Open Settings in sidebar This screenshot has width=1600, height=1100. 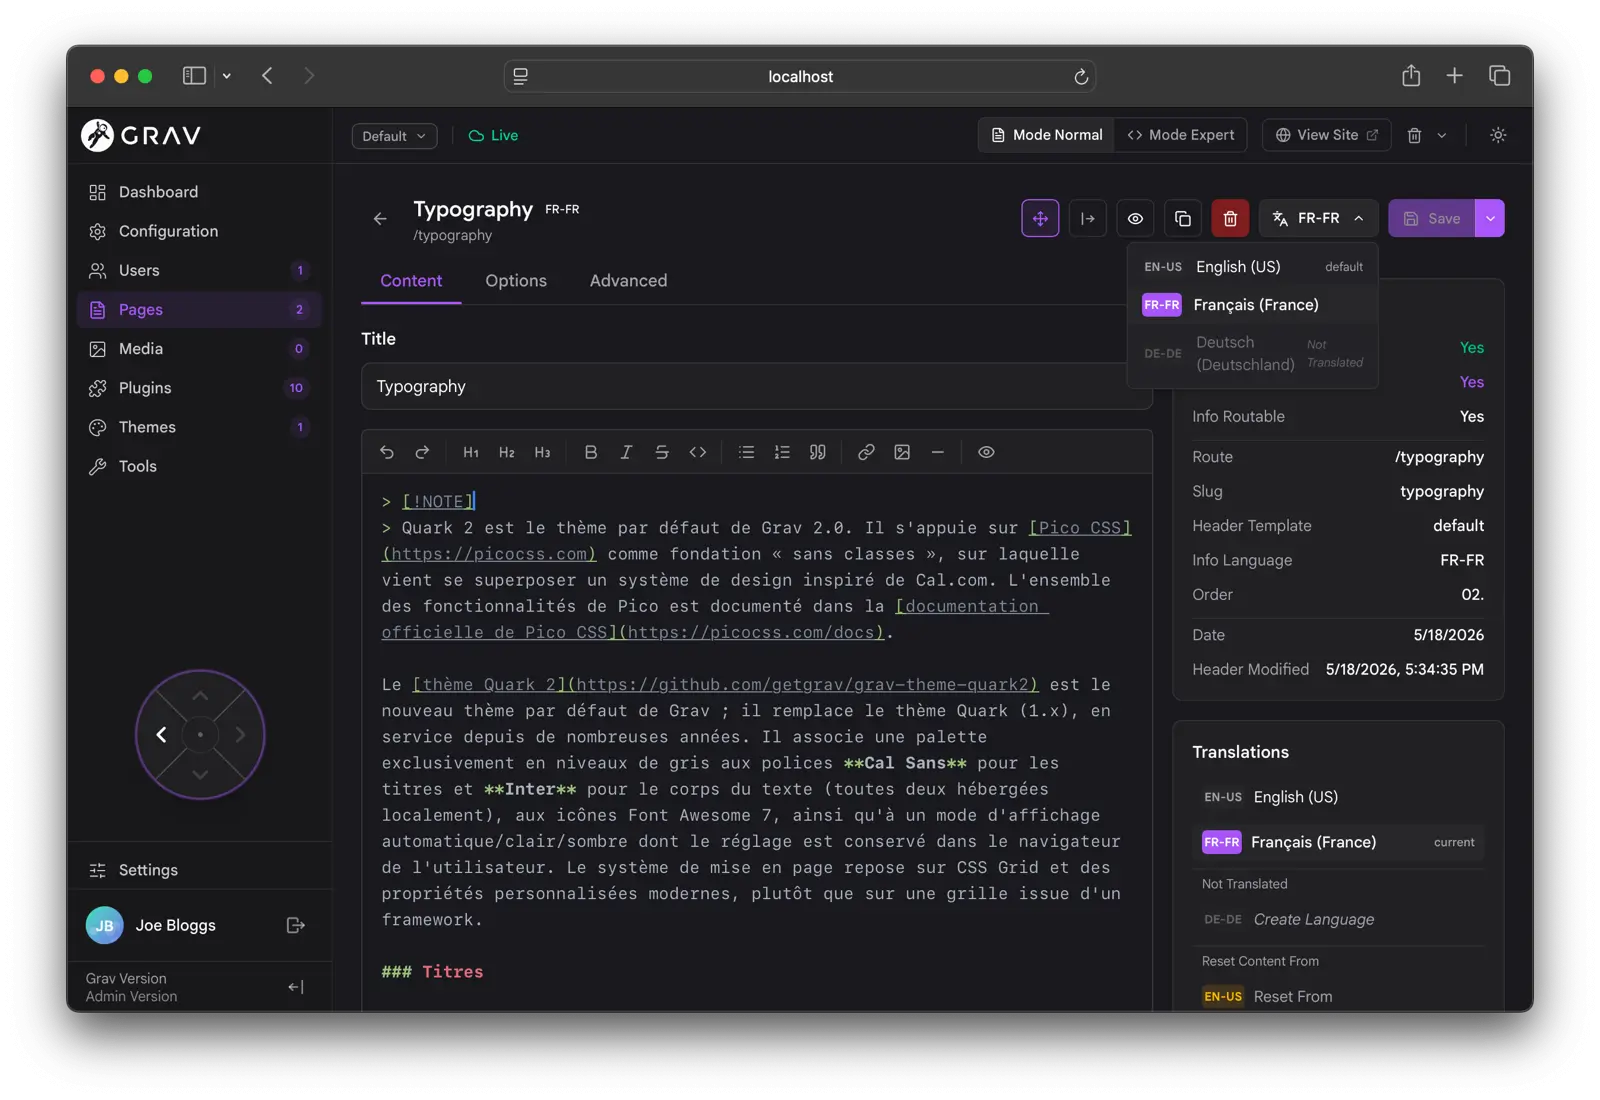click(x=199, y=870)
